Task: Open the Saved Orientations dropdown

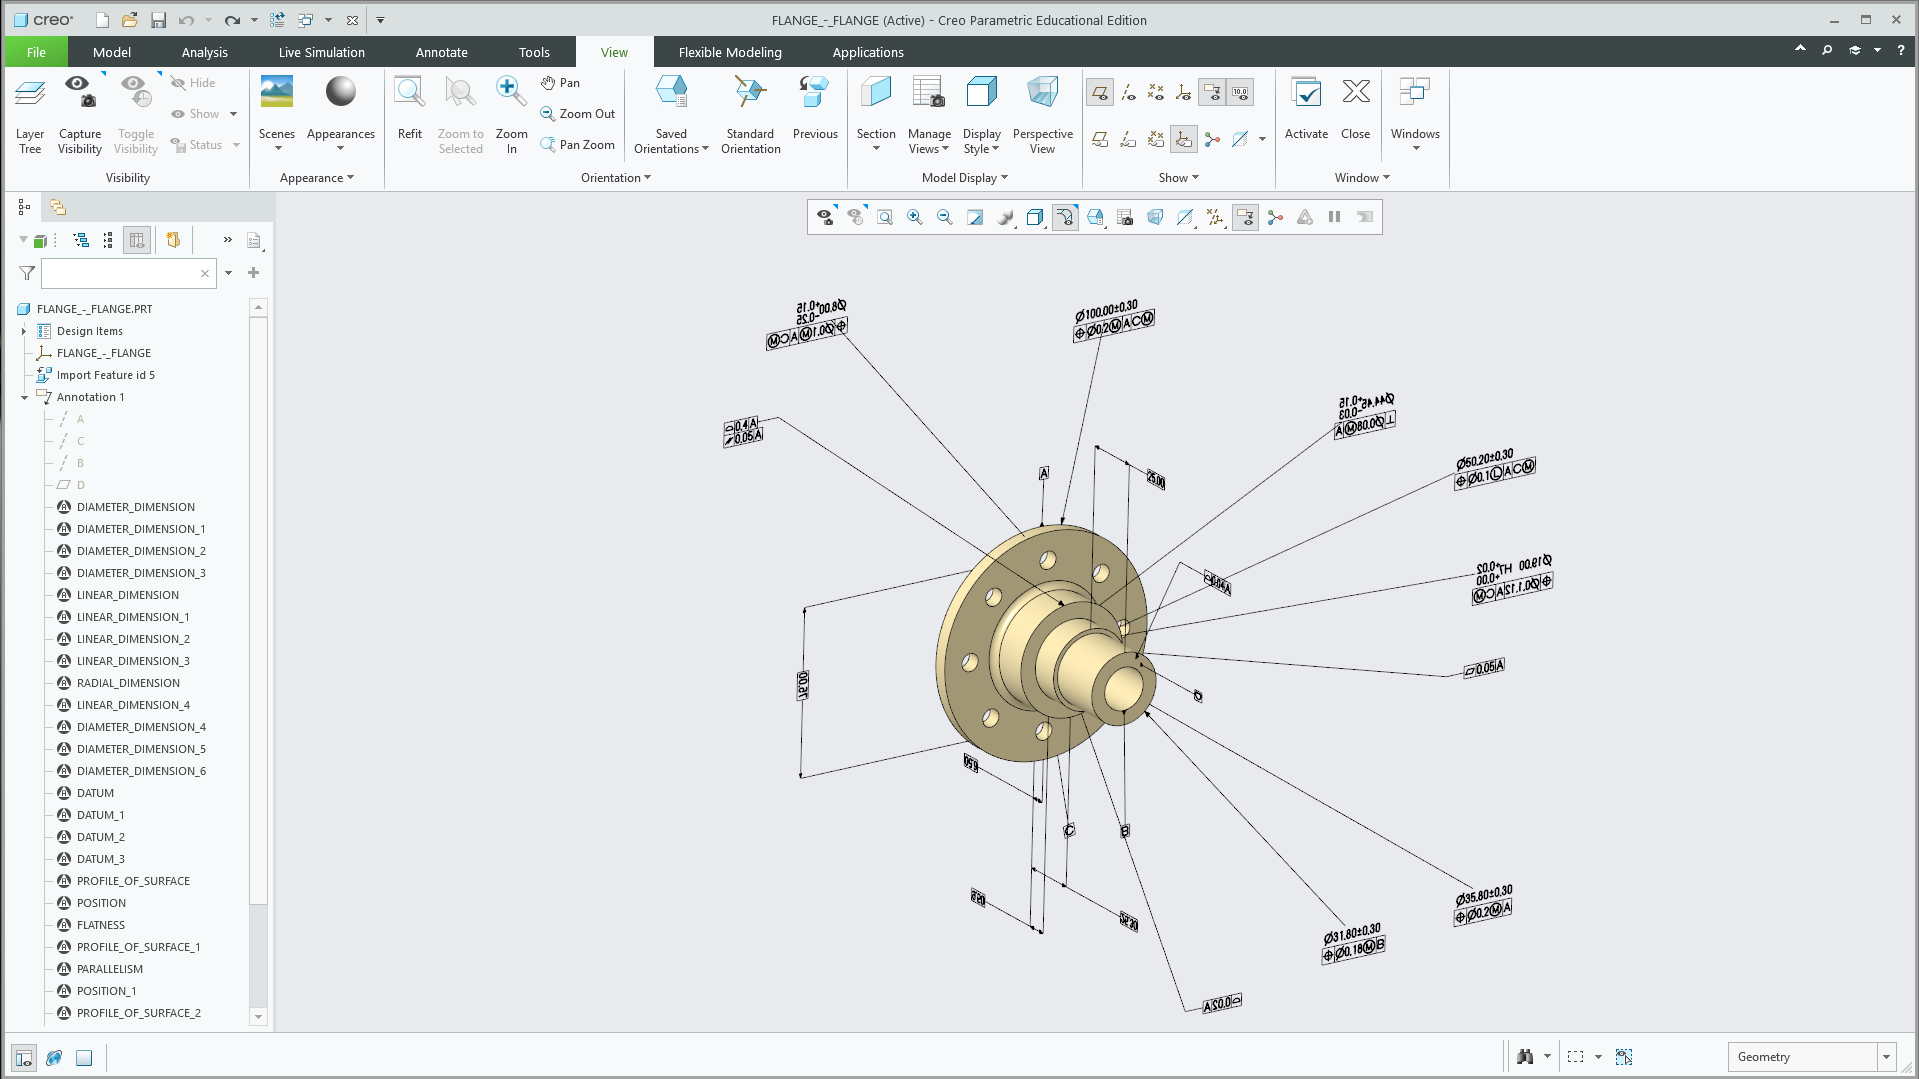Action: (671, 141)
